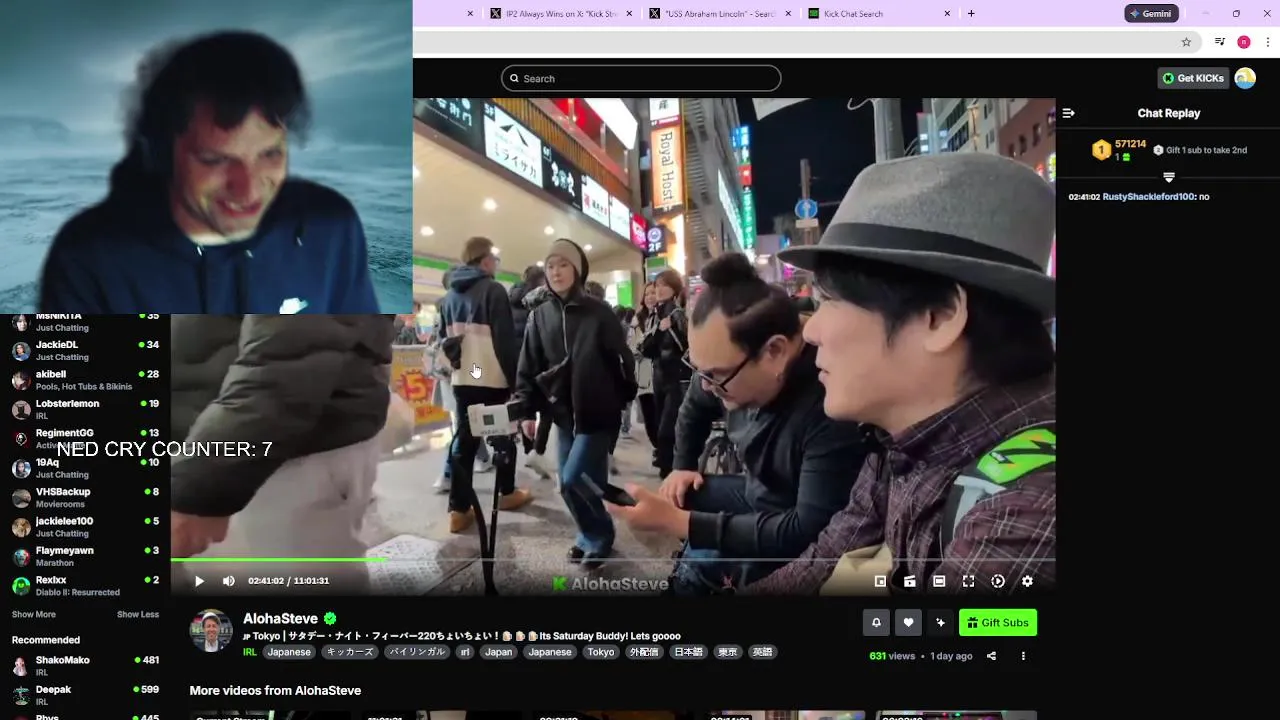
Task: Follow AlohaSteve with heart button
Action: point(908,622)
